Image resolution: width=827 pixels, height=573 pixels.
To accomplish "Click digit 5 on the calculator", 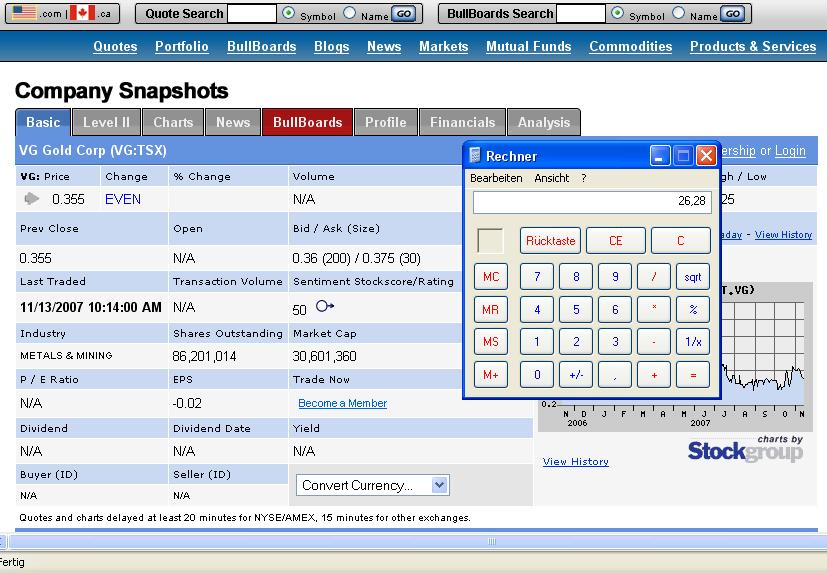I will point(576,309).
